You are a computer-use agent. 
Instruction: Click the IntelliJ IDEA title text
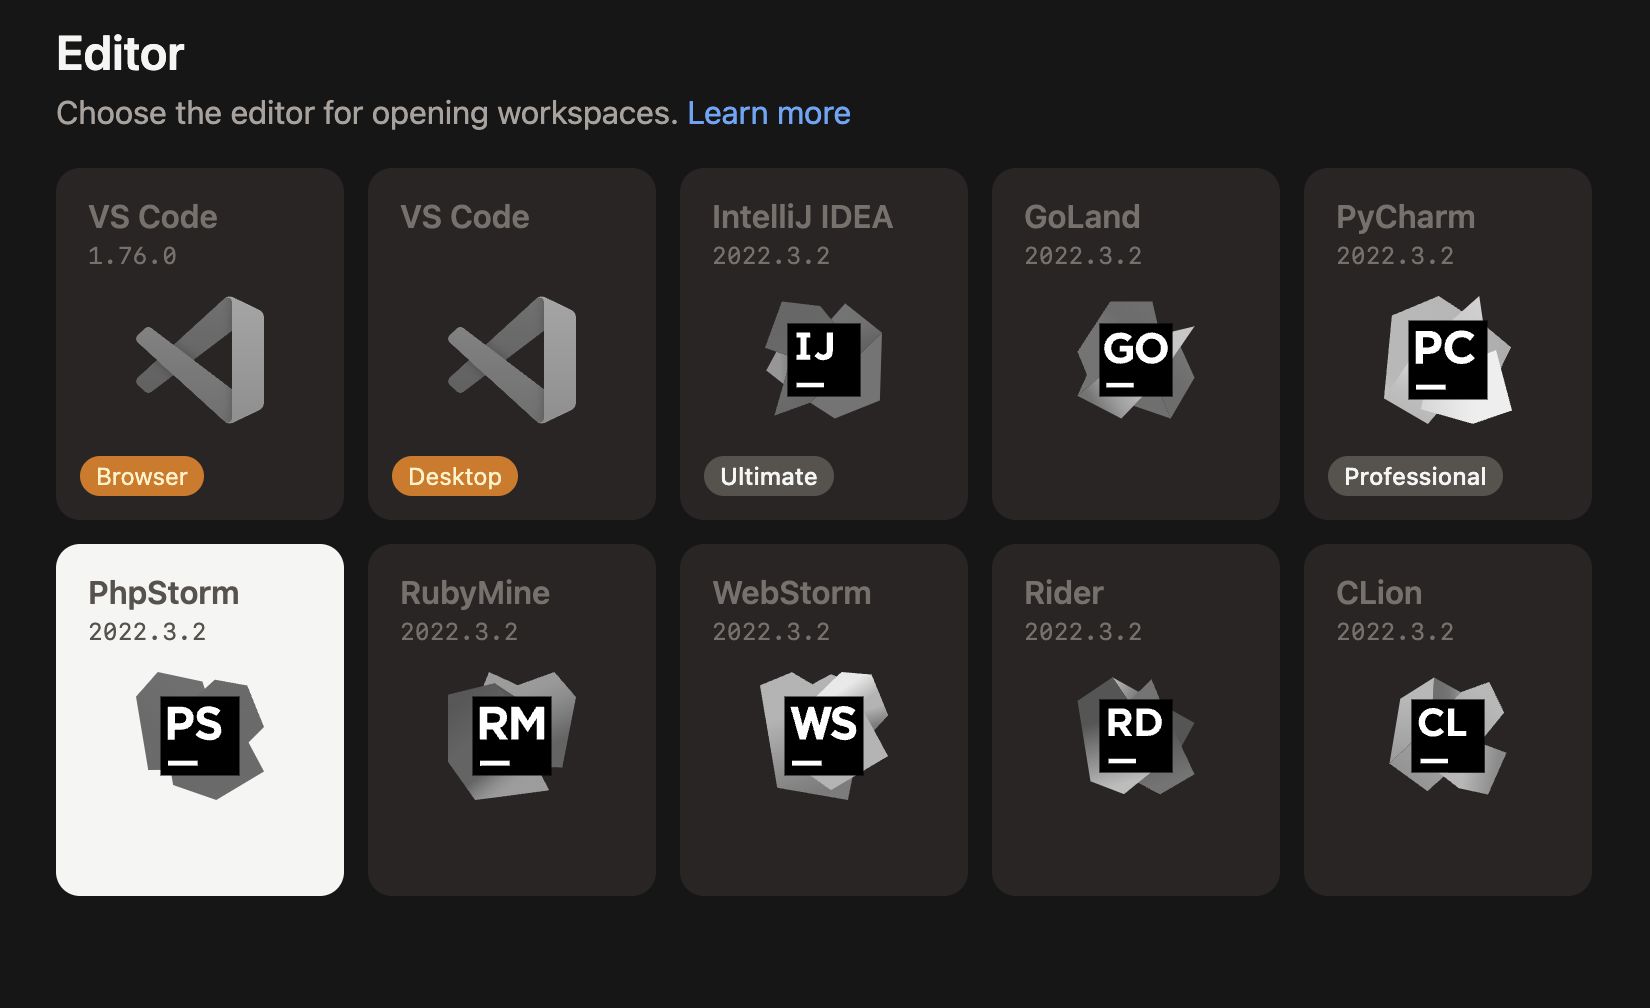coord(803,217)
